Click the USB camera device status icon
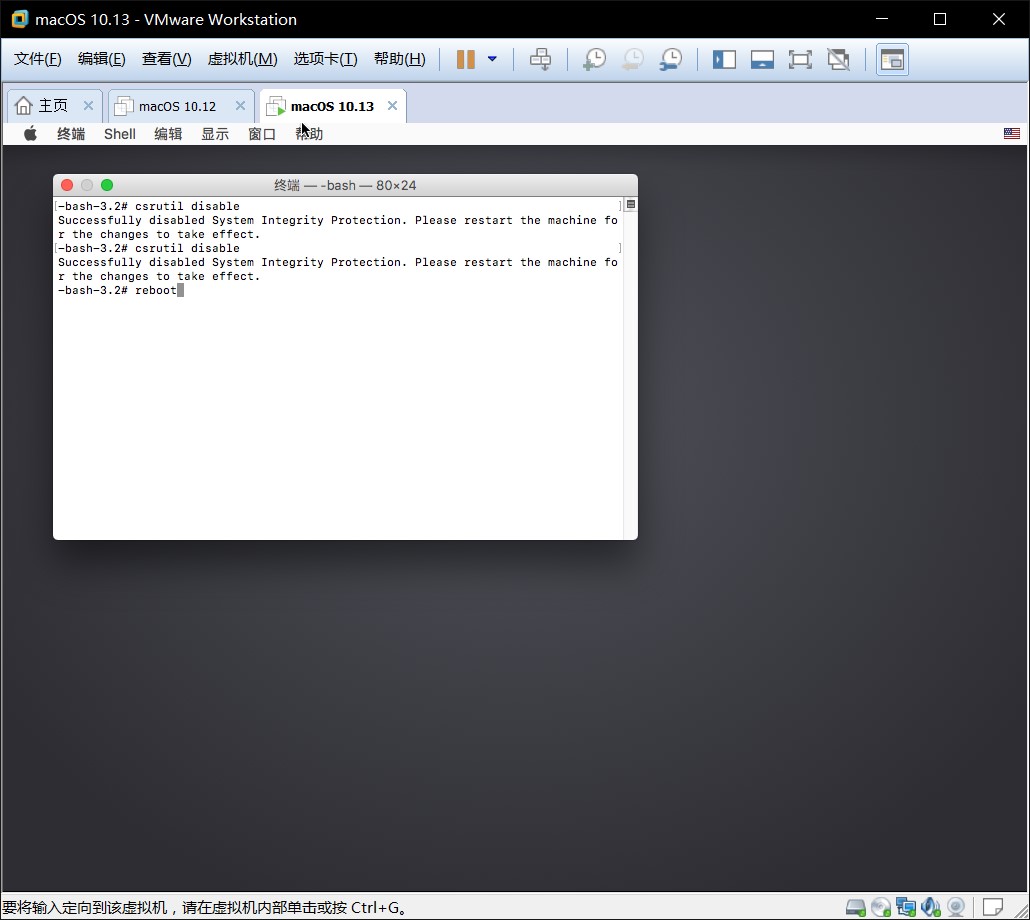 [x=956, y=908]
